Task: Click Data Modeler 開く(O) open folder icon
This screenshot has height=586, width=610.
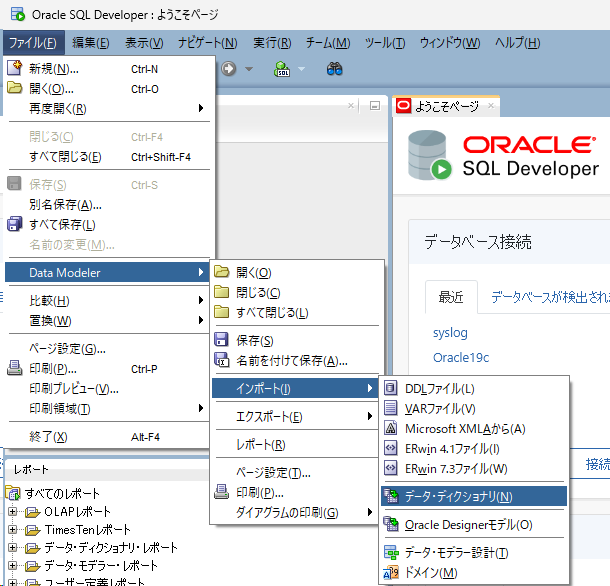Action: 222,272
